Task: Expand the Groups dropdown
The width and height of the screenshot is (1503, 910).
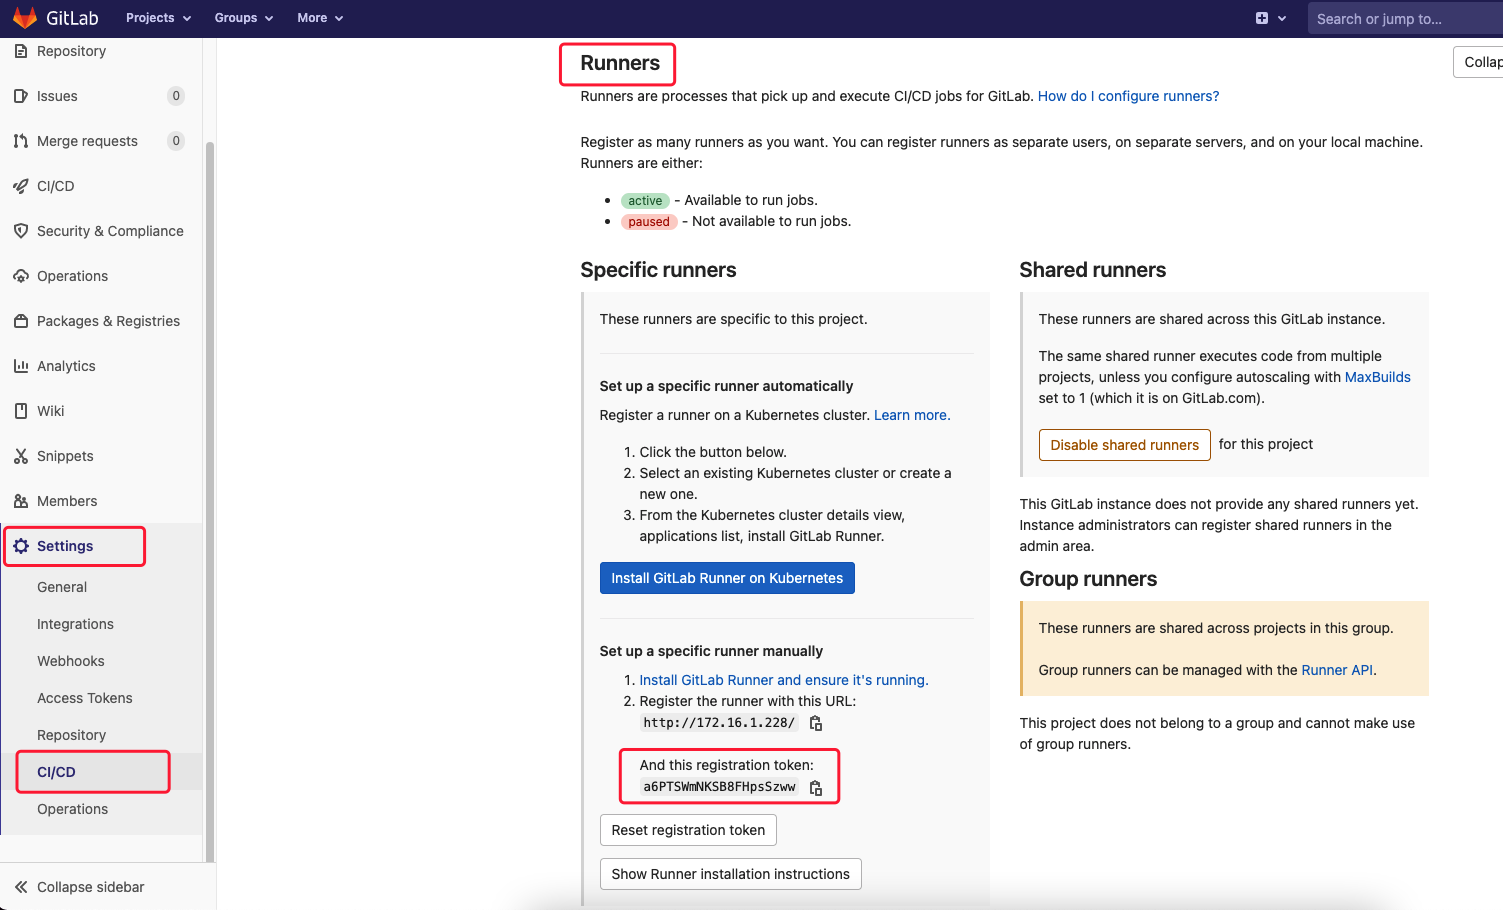Action: pyautogui.click(x=243, y=18)
